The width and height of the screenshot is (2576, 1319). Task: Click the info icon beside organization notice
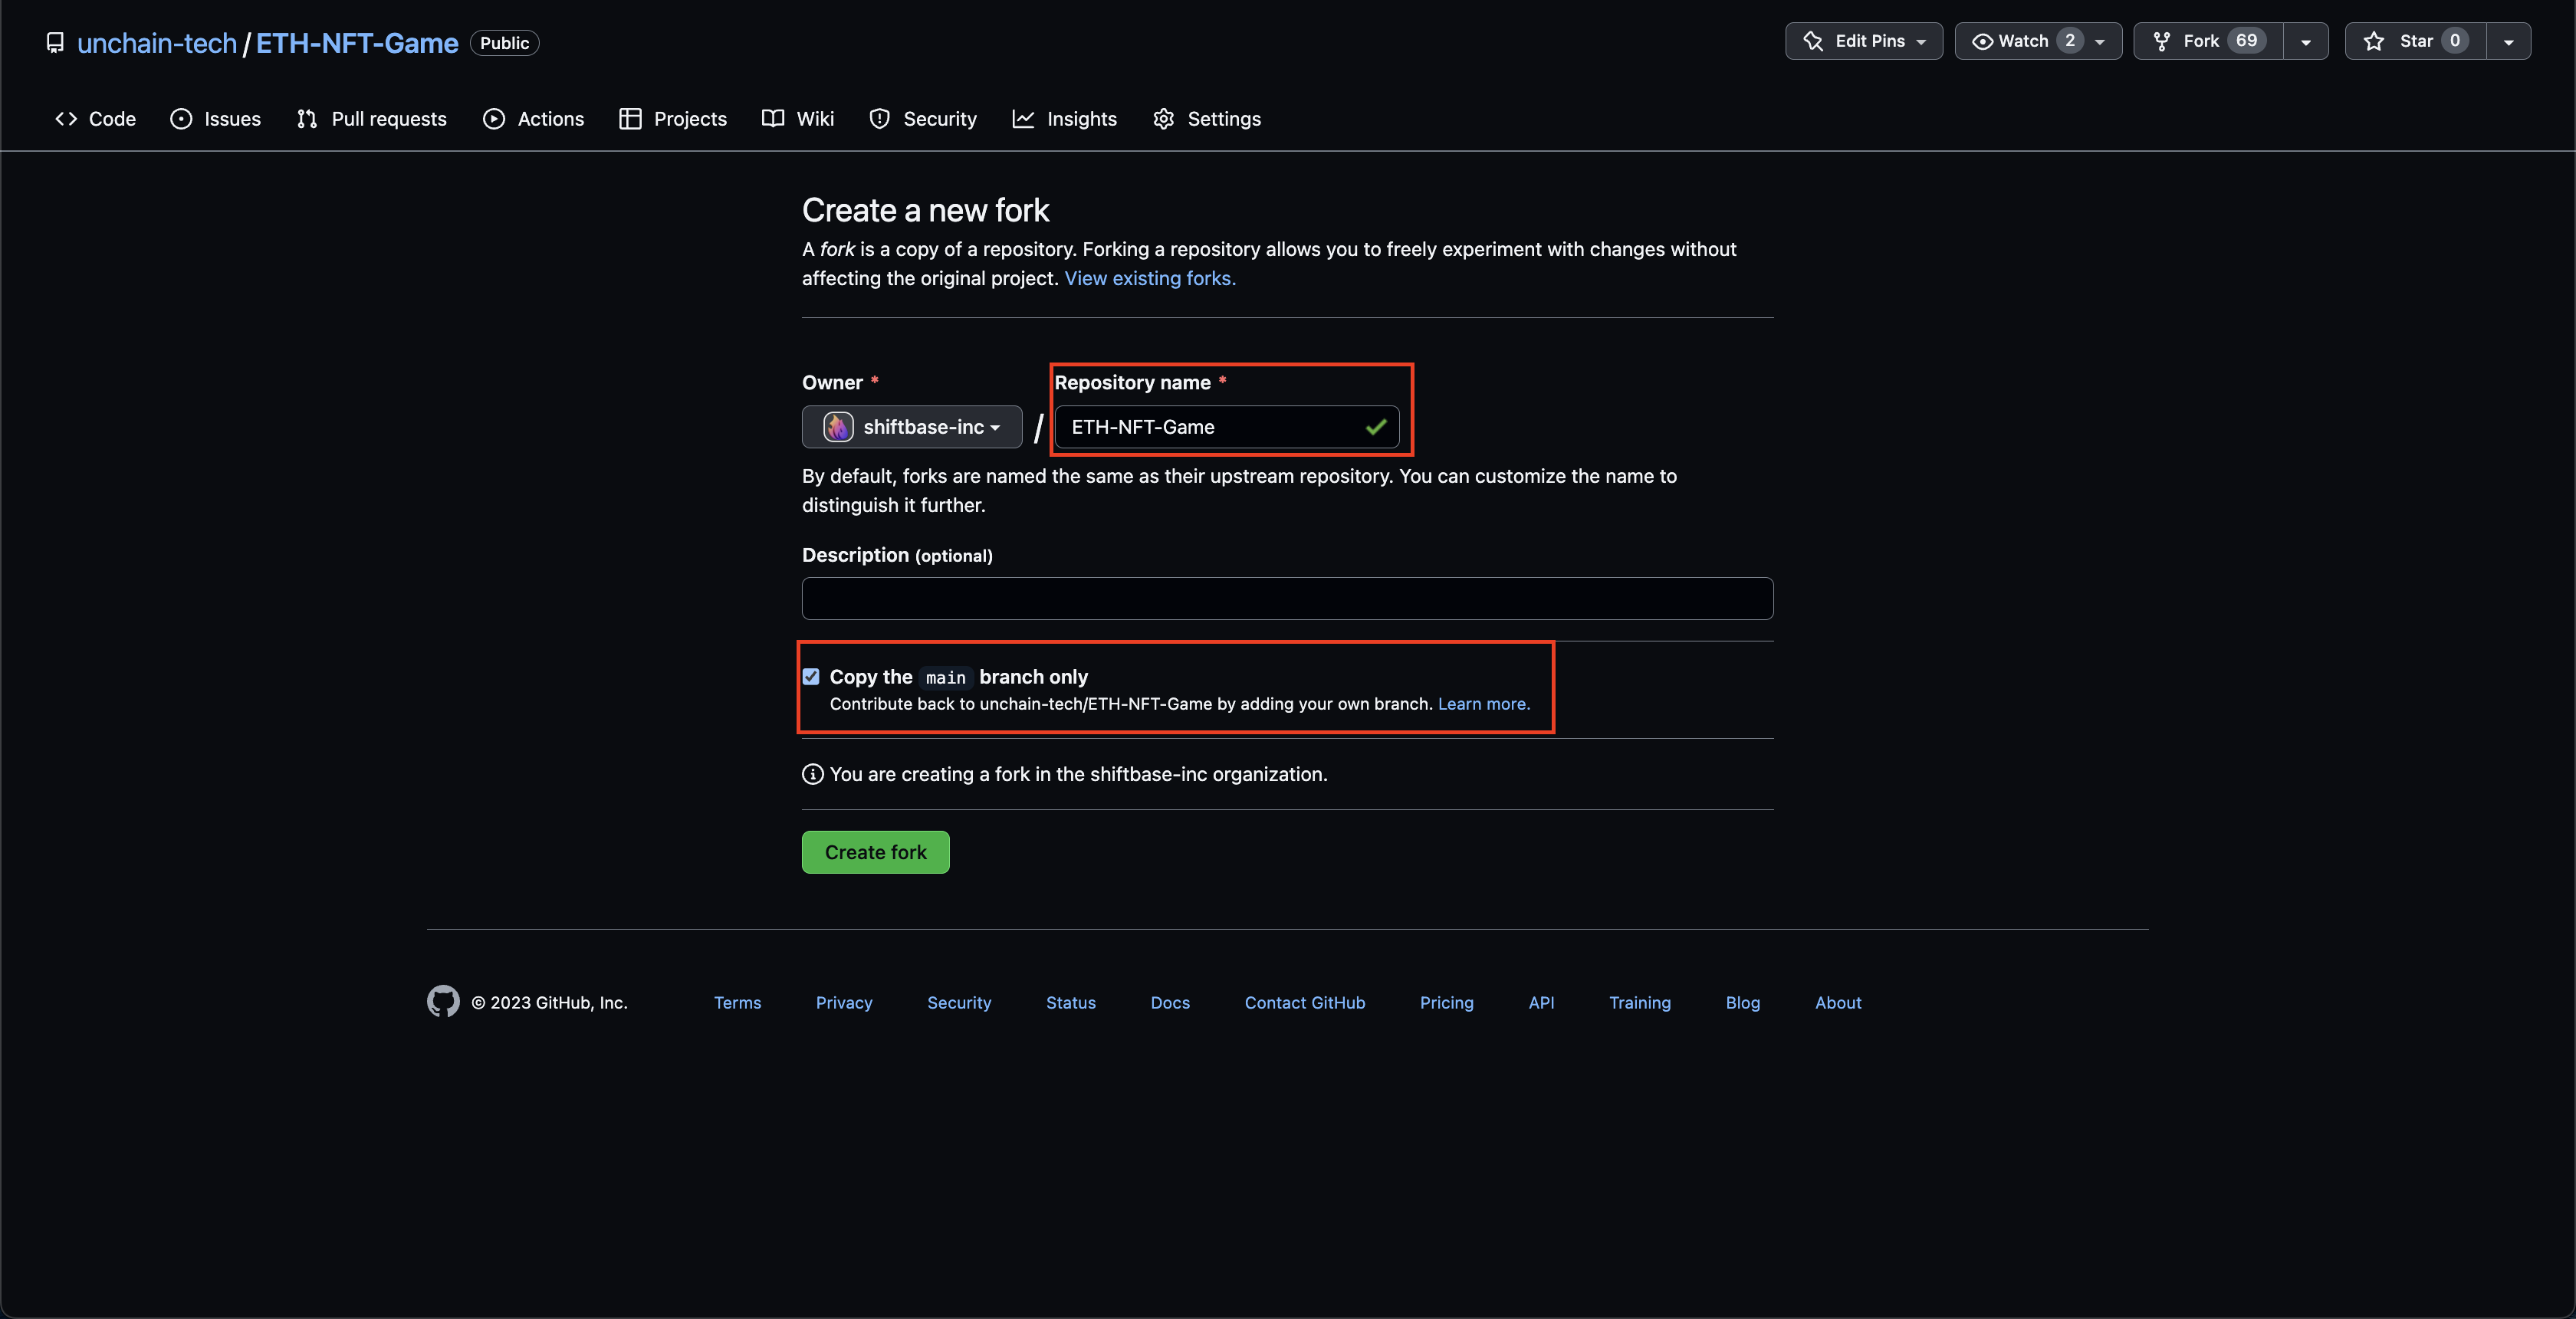813,774
